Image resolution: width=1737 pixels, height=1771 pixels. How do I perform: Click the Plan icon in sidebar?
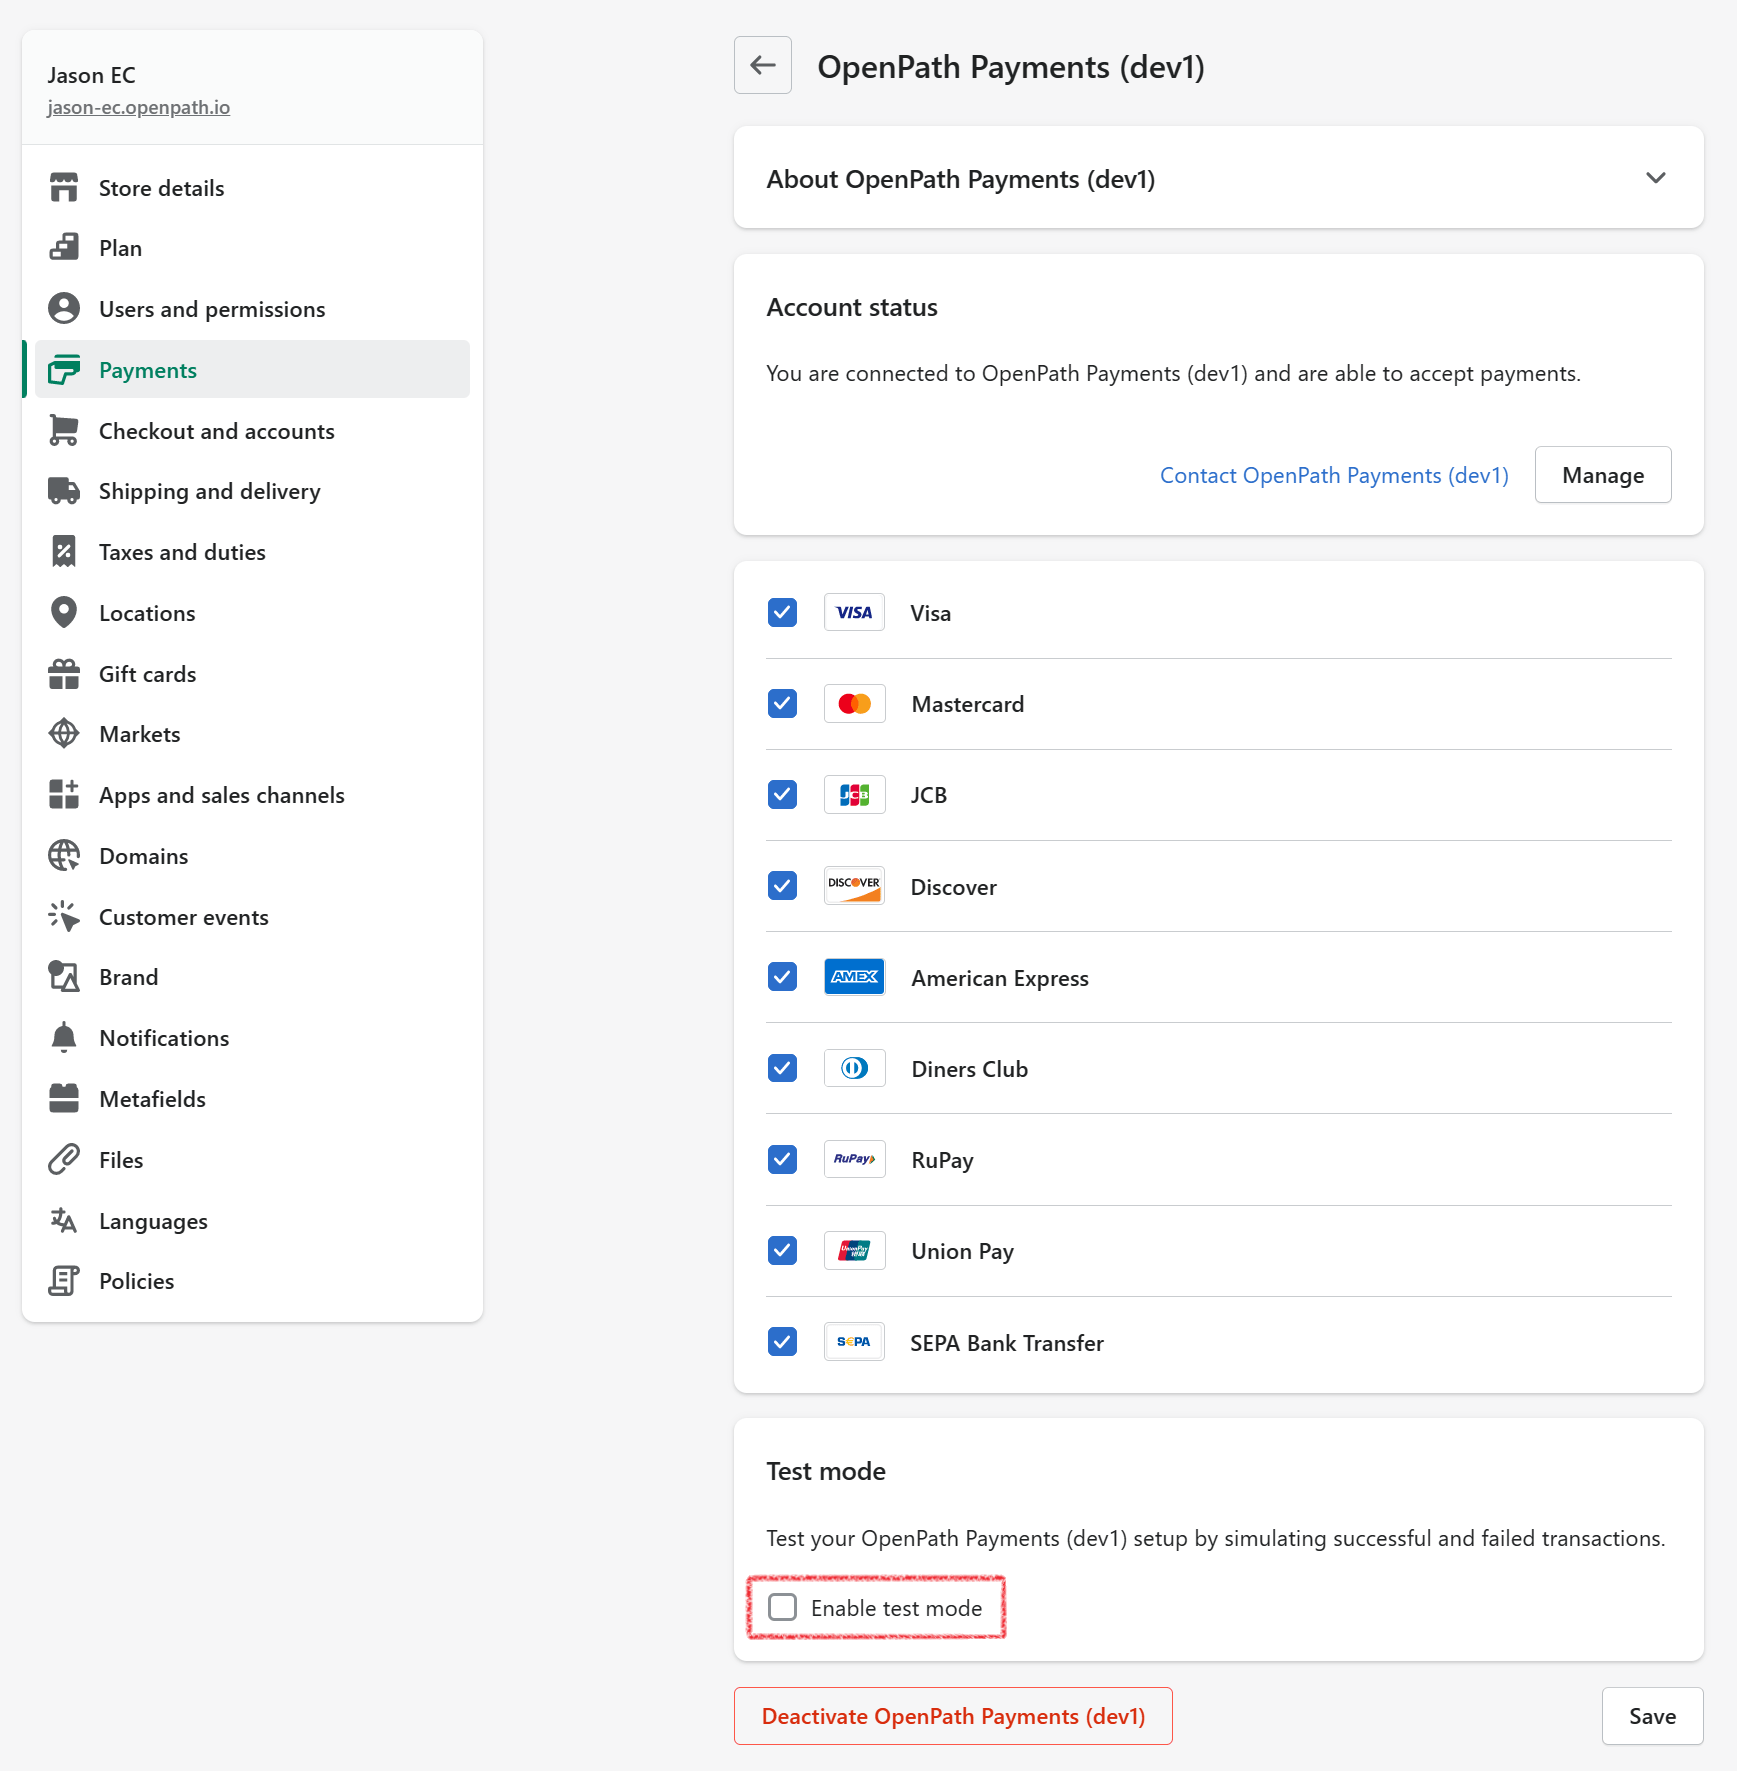64,247
